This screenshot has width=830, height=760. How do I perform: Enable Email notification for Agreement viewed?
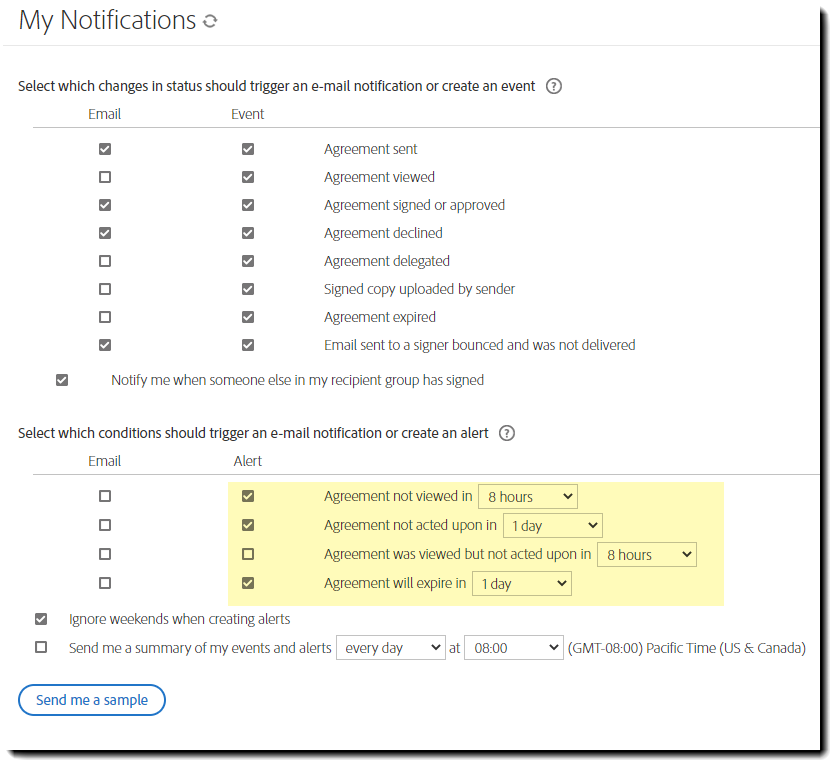pos(104,176)
